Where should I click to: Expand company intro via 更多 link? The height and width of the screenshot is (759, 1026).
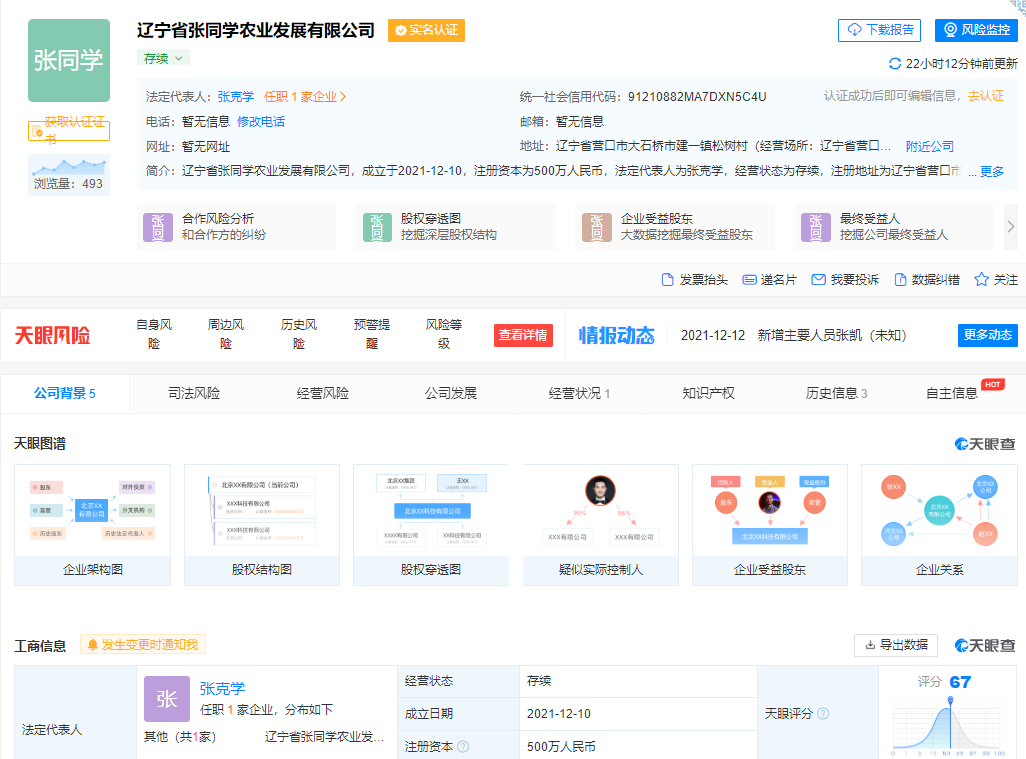pos(992,171)
